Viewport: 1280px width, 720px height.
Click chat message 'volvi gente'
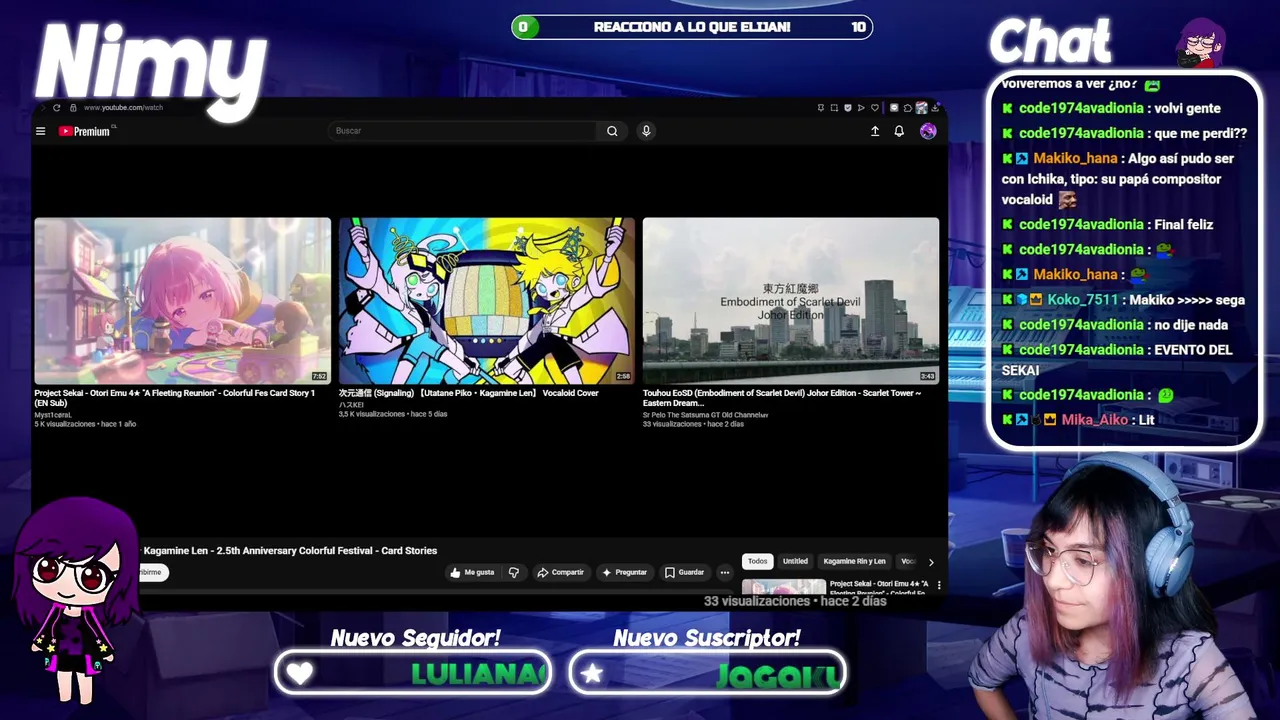1187,108
